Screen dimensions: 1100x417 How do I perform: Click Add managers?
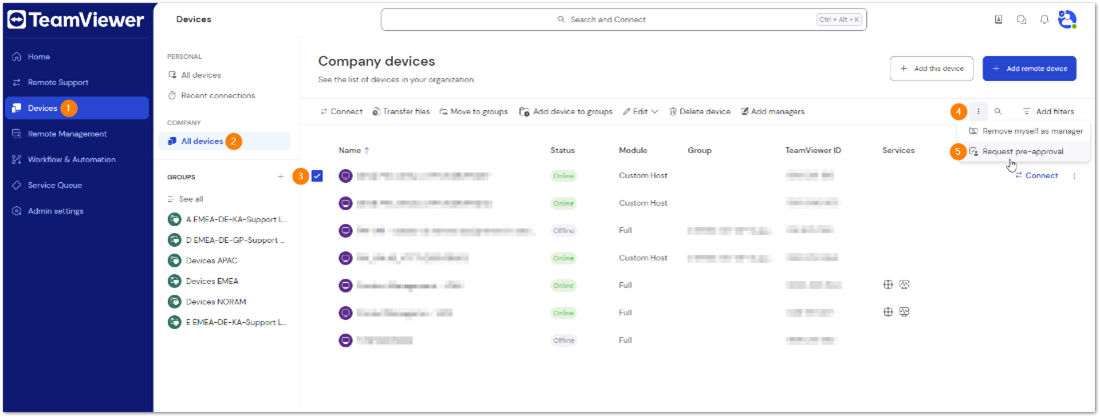(x=772, y=112)
